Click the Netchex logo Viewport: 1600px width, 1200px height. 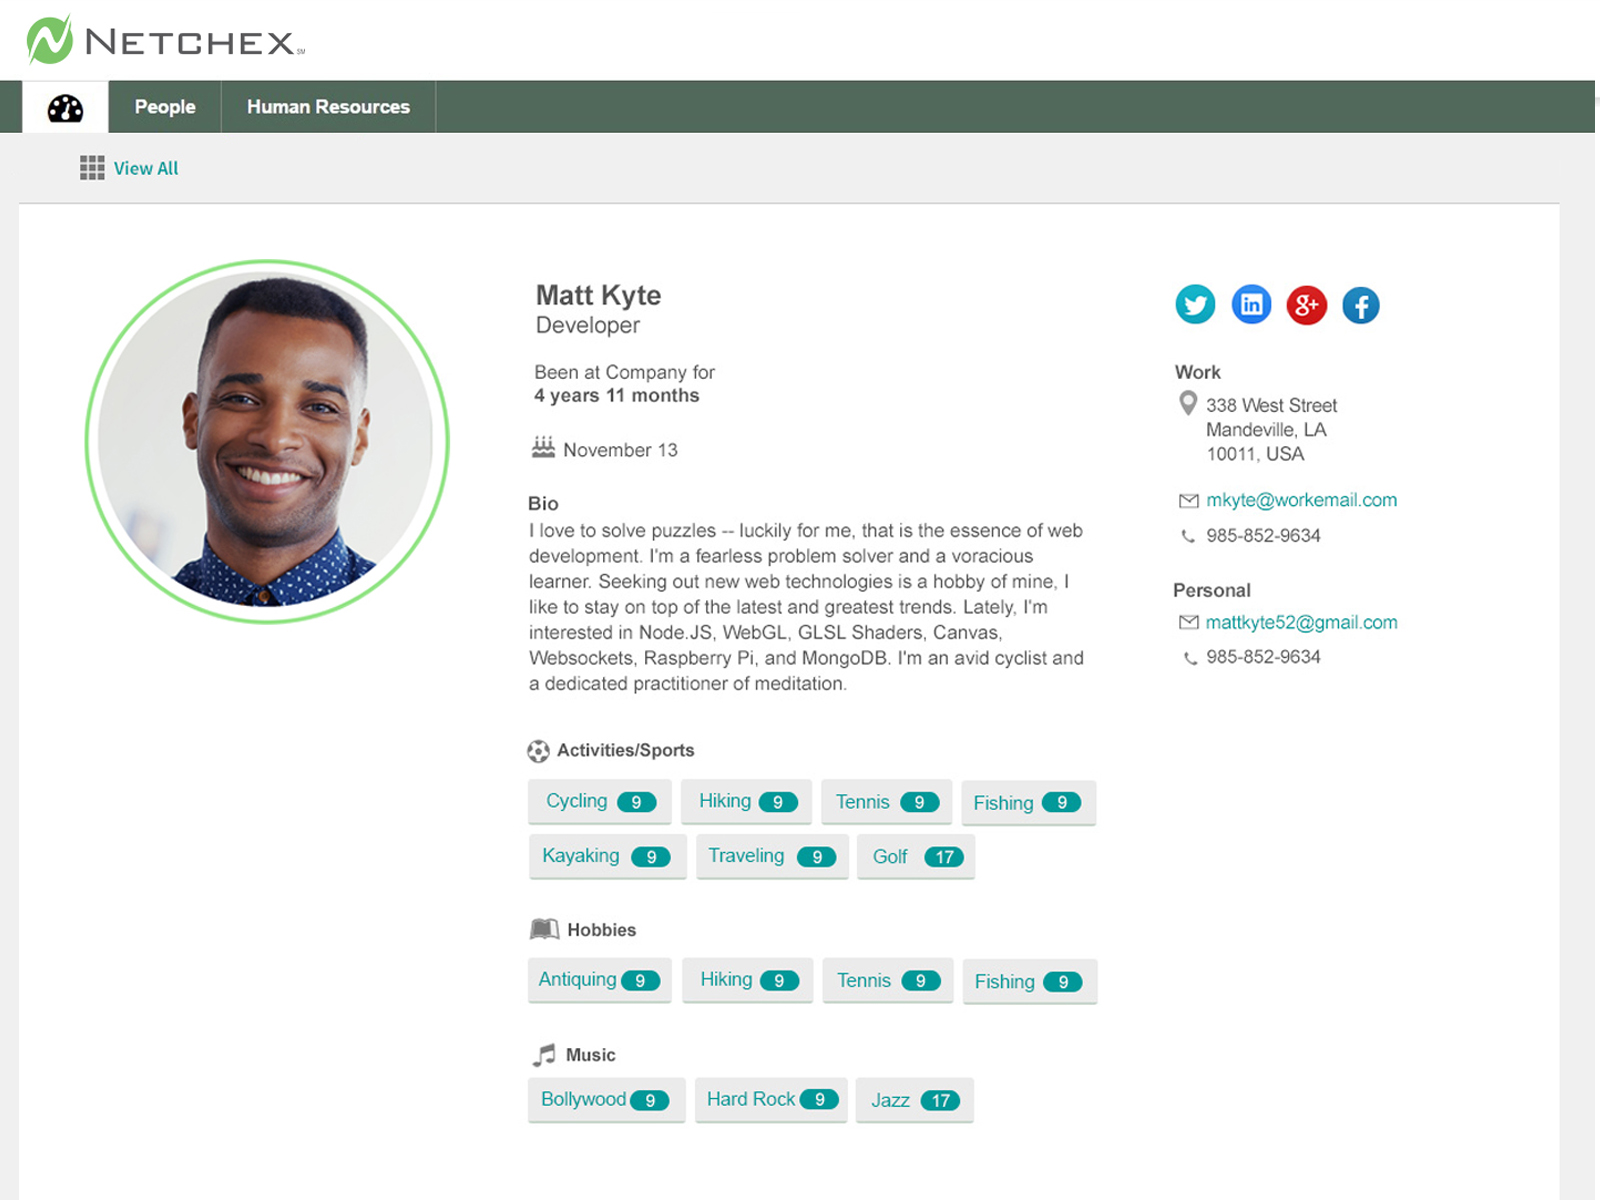[165, 40]
